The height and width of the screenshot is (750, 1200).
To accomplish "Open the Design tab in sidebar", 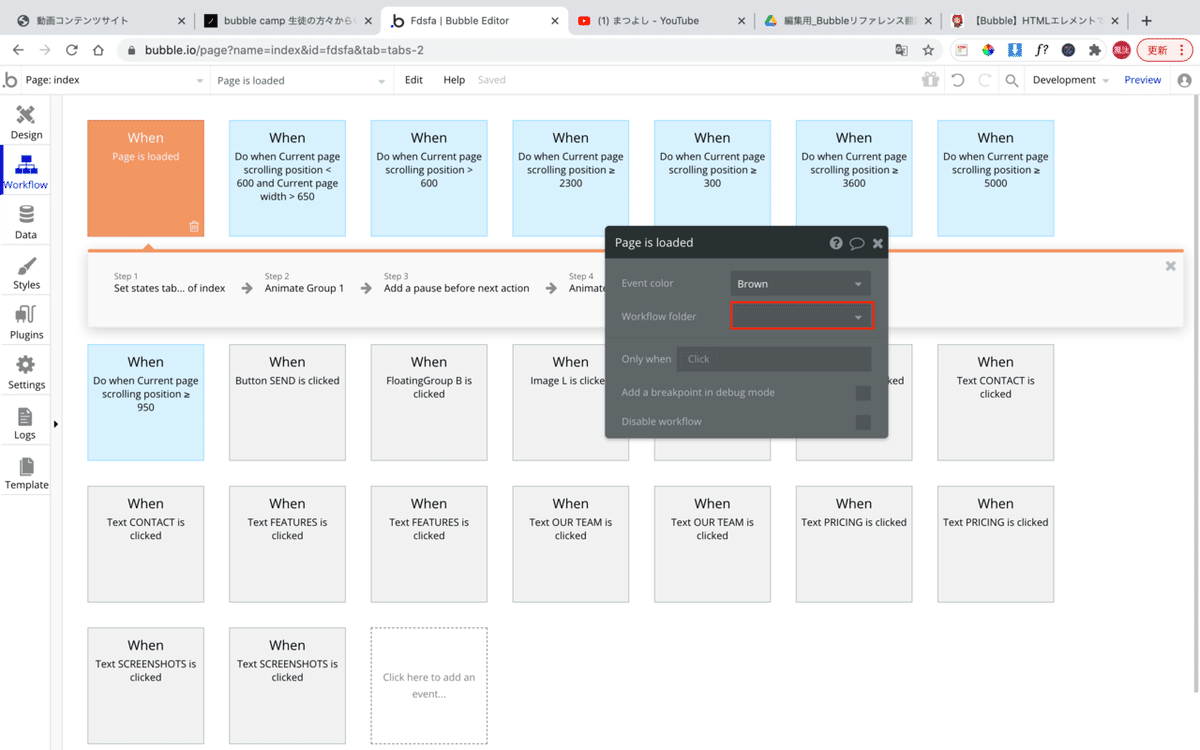I will [x=26, y=123].
